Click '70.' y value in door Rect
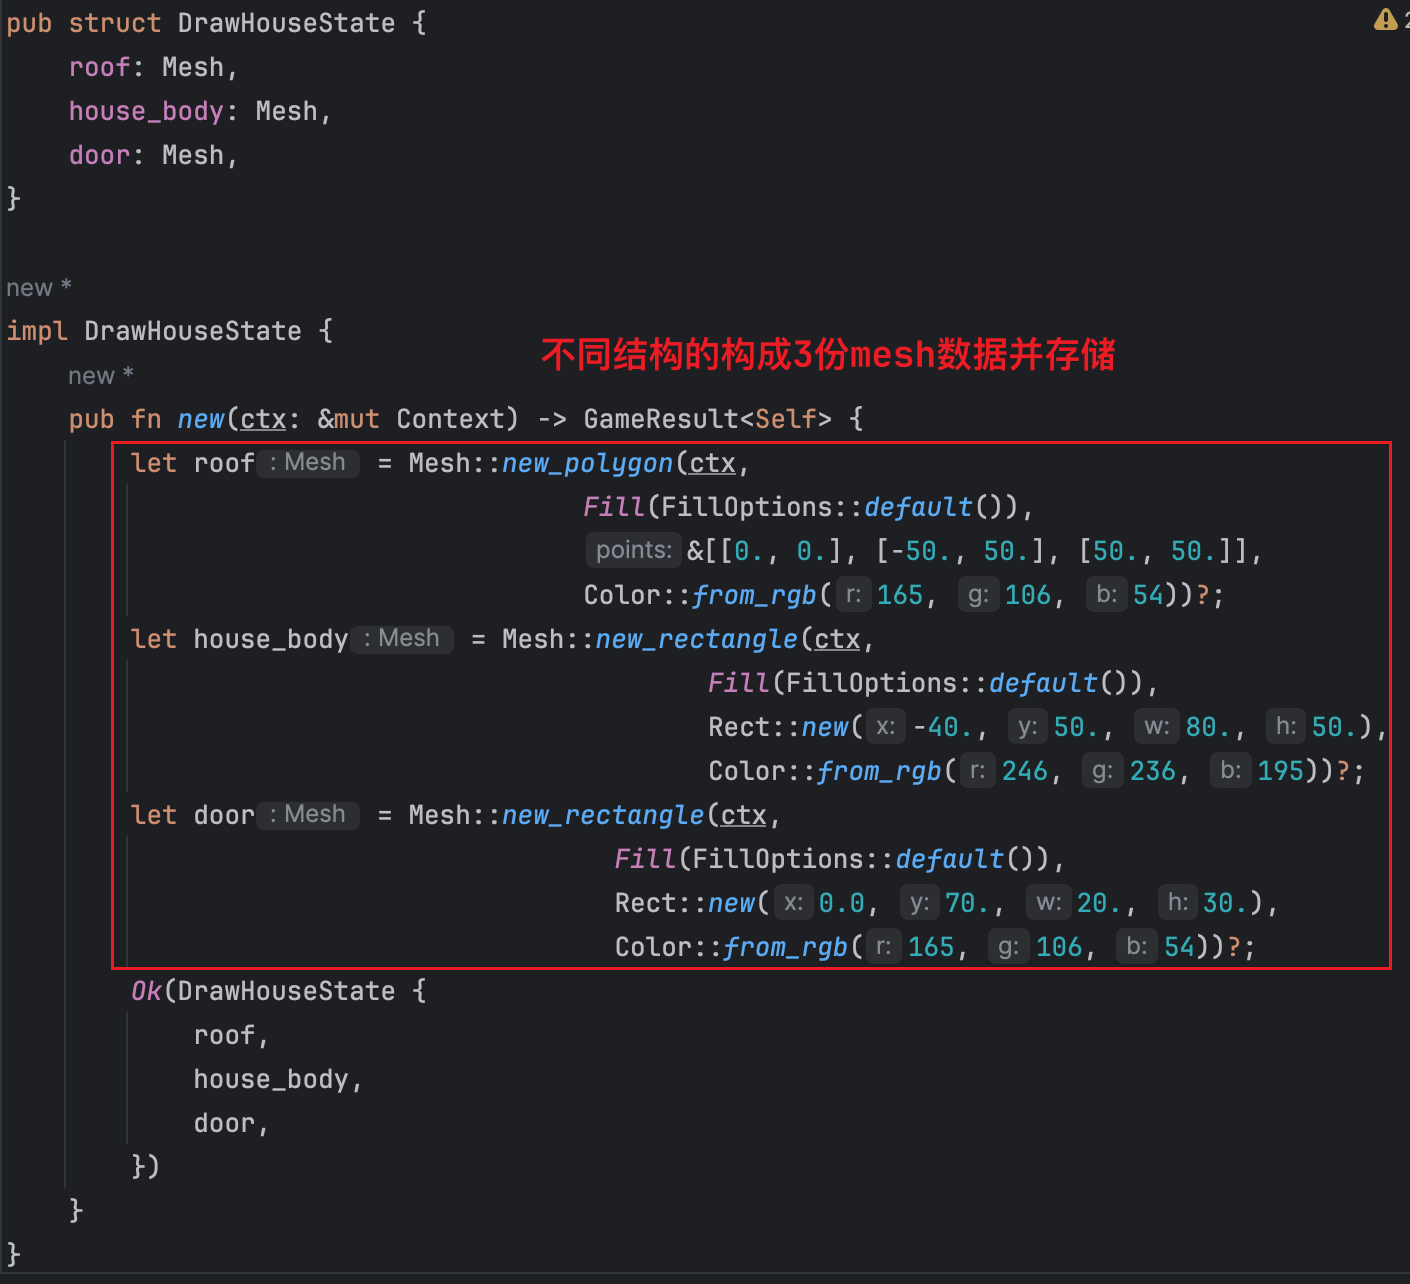Screen dimensions: 1410x1284 click(x=967, y=903)
